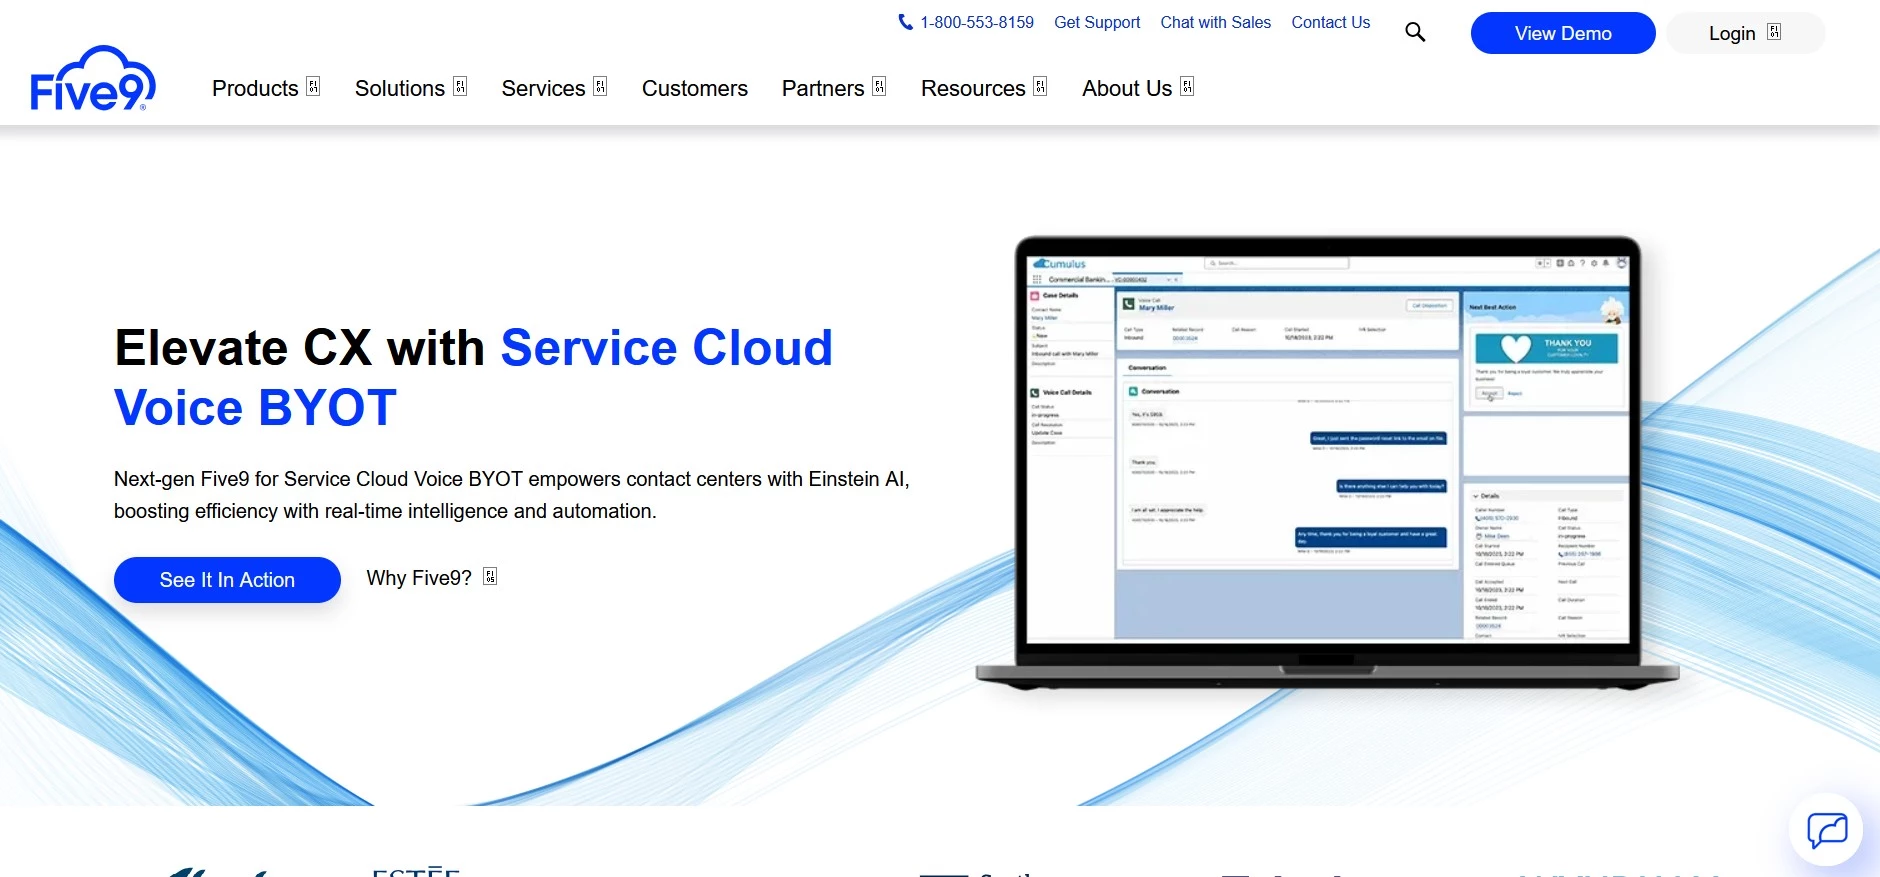This screenshot has height=877, width=1880.
Task: Open the Products menu
Action: 255,88
